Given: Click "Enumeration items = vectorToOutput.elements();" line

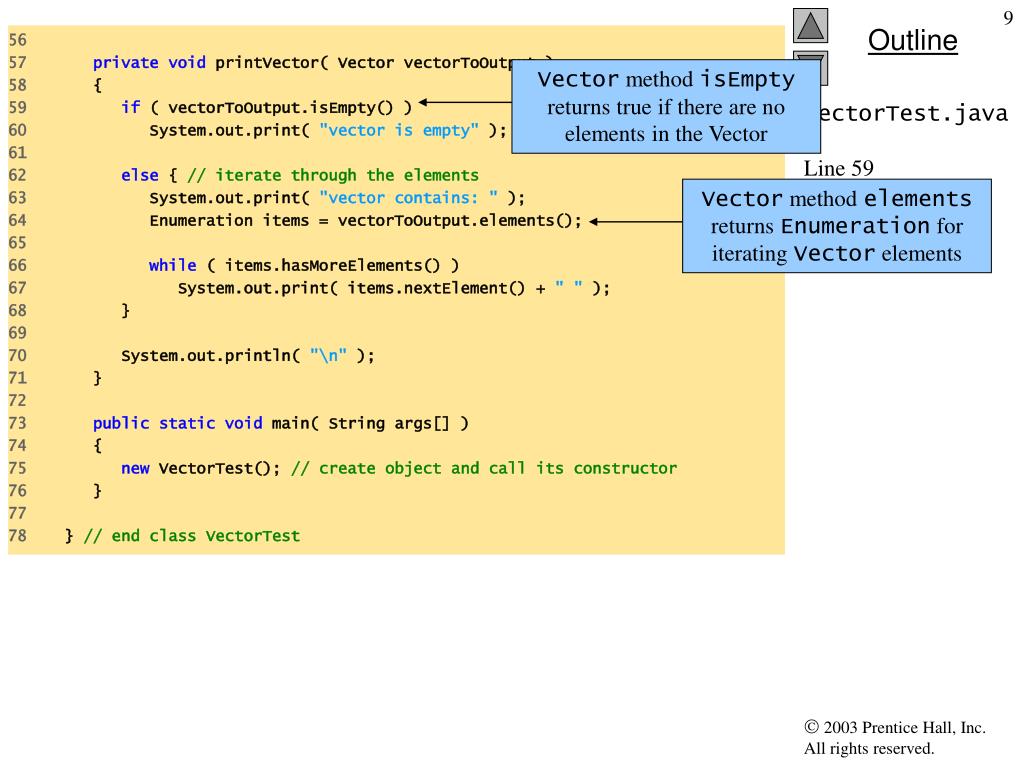Looking at the screenshot, I should click(x=366, y=221).
